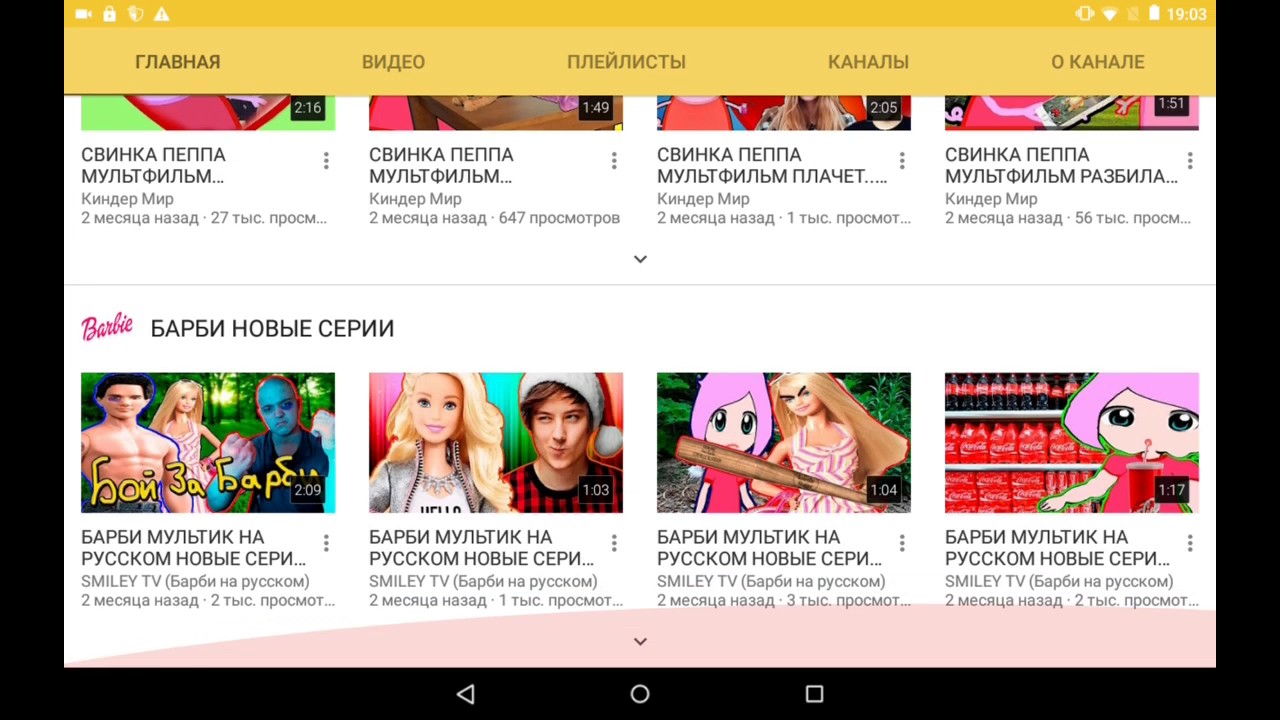The height and width of the screenshot is (720, 1280).
Task: Open options menu for ПЛАЧЕТ Свинка Пеппа video
Action: 902,161
